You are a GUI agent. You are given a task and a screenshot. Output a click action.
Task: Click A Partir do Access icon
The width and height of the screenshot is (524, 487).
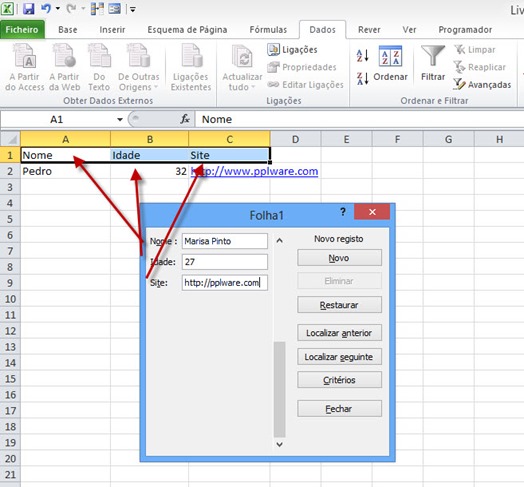(x=24, y=68)
